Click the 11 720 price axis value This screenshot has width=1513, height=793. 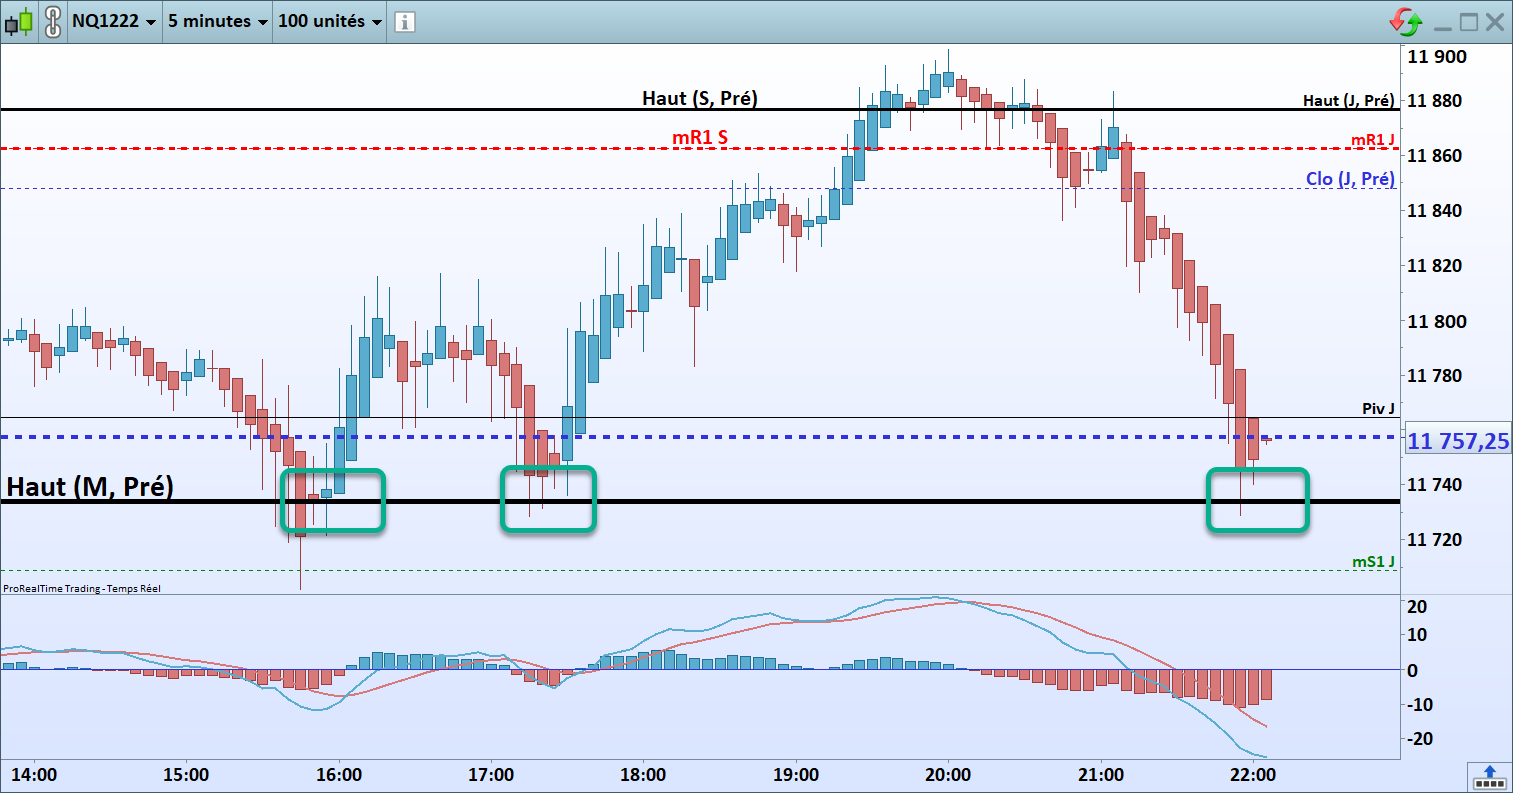tap(1437, 540)
